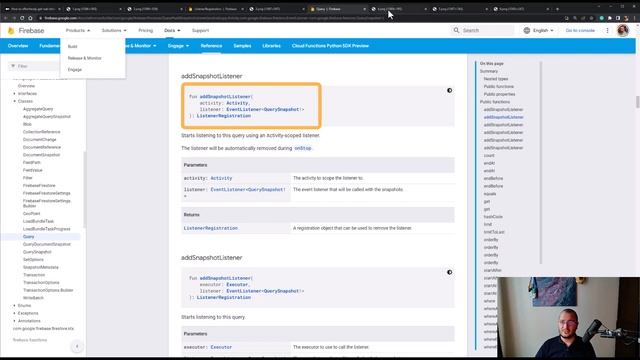Click the Go to console link
Image resolution: width=640 pixels, height=360 pixels.
580,30
